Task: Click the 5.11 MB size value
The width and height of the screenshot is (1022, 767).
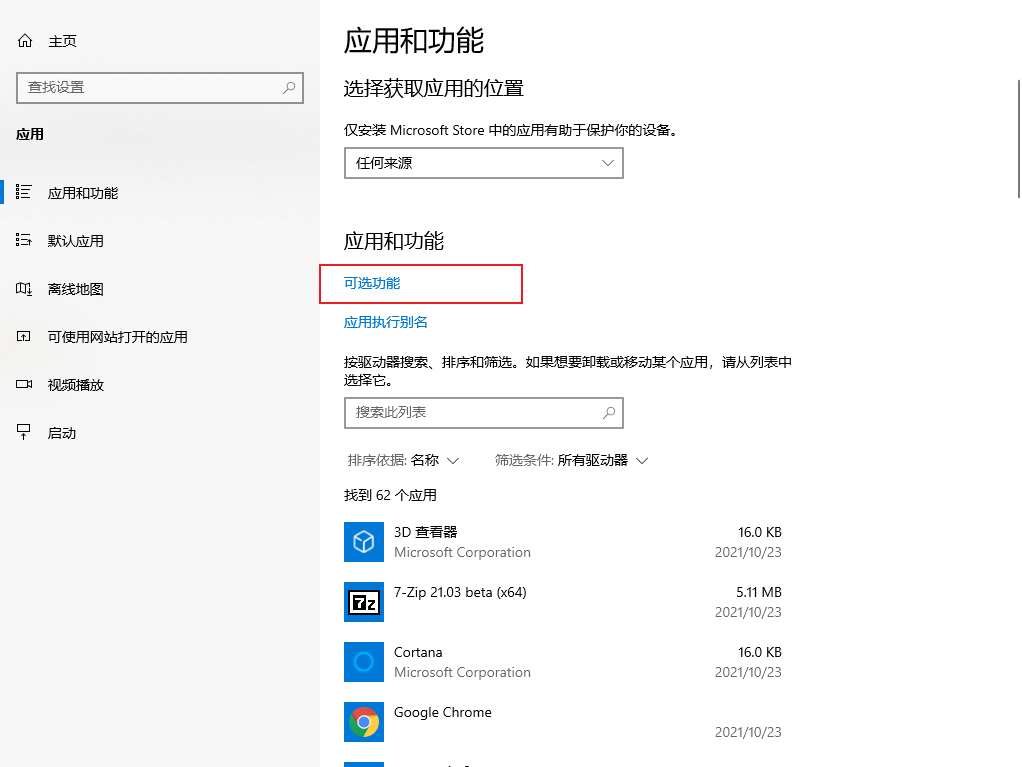Action: pyautogui.click(x=759, y=592)
